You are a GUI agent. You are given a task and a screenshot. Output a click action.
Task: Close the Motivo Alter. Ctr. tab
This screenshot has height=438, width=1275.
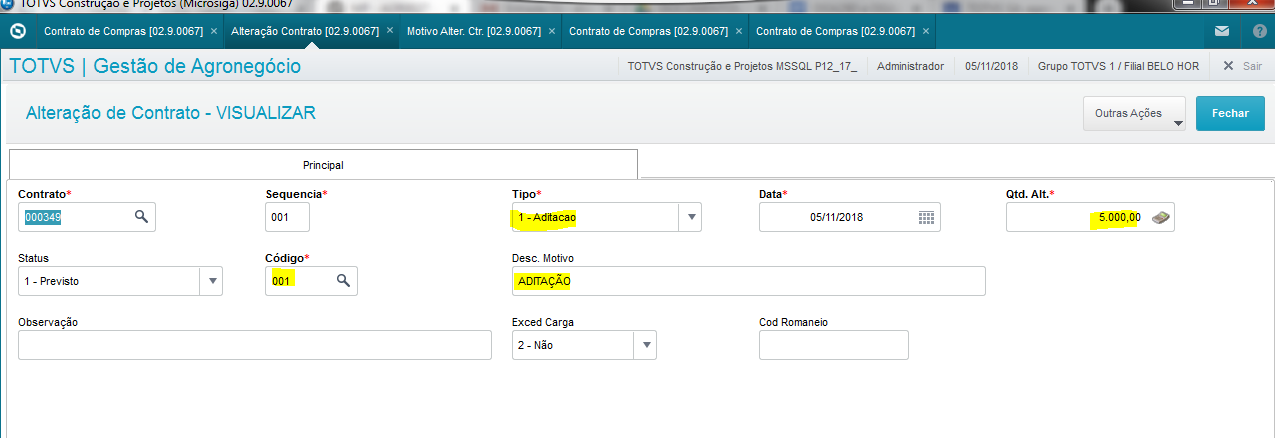click(552, 31)
